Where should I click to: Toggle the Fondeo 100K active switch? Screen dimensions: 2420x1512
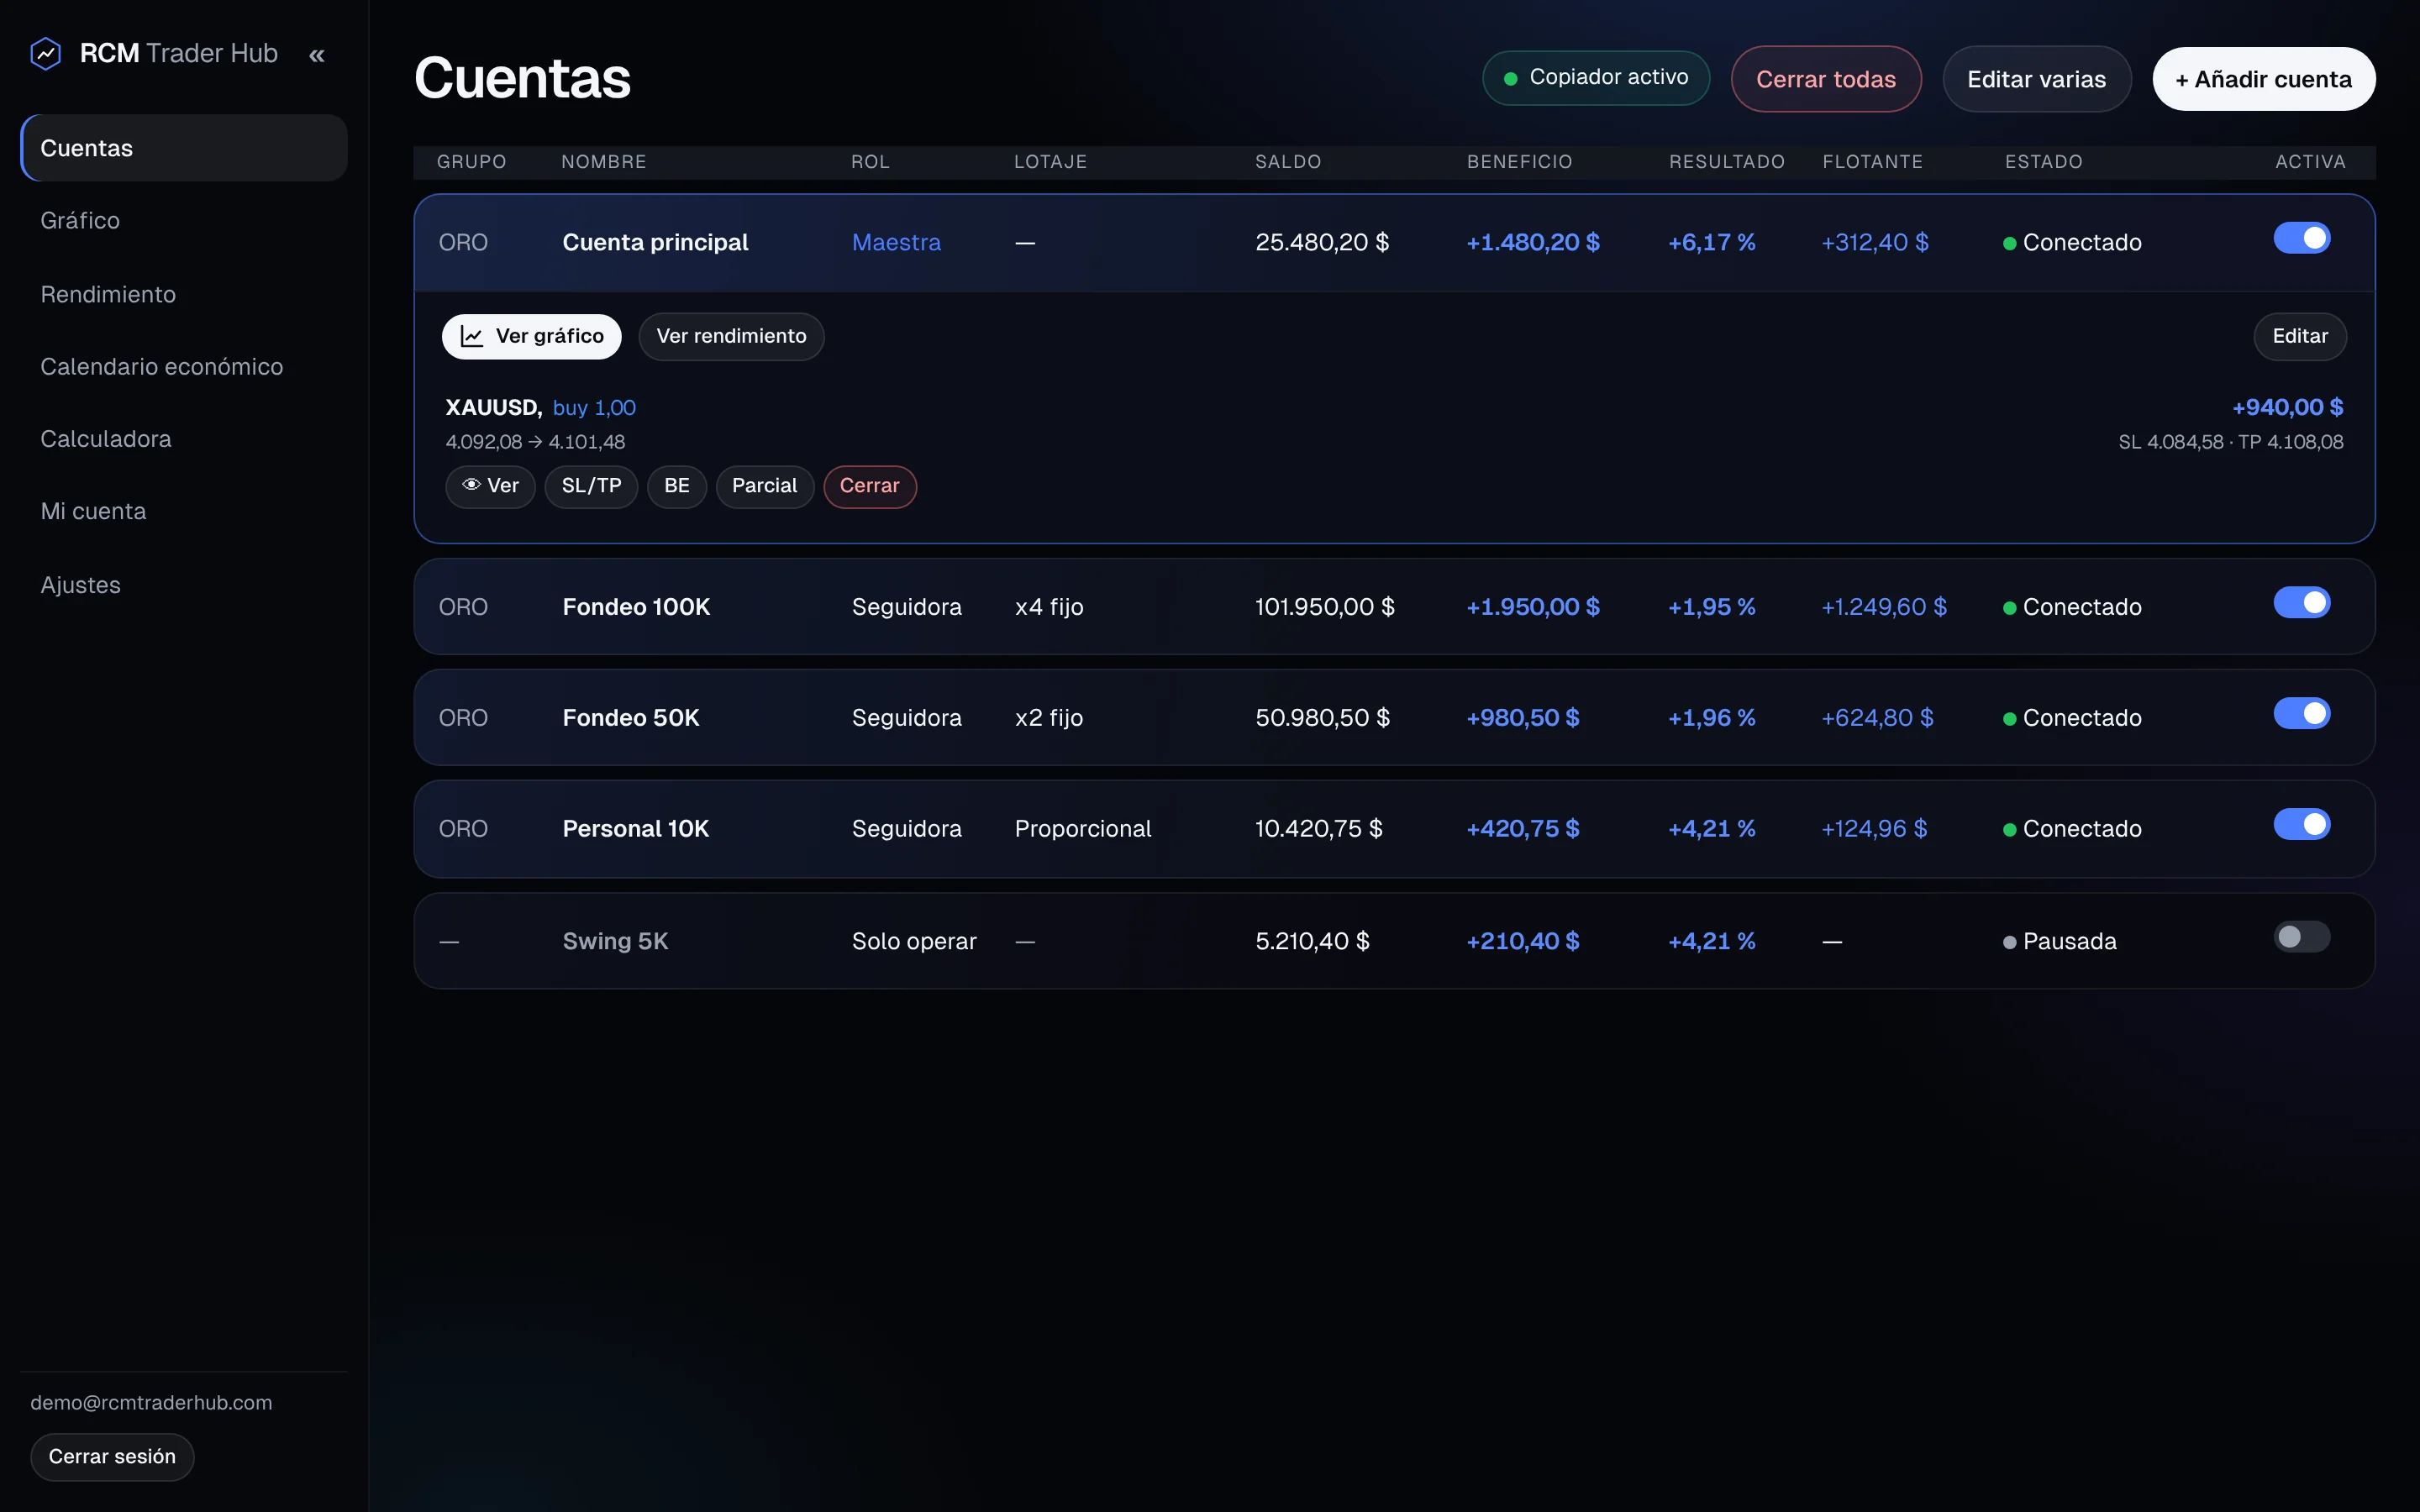coord(2301,603)
